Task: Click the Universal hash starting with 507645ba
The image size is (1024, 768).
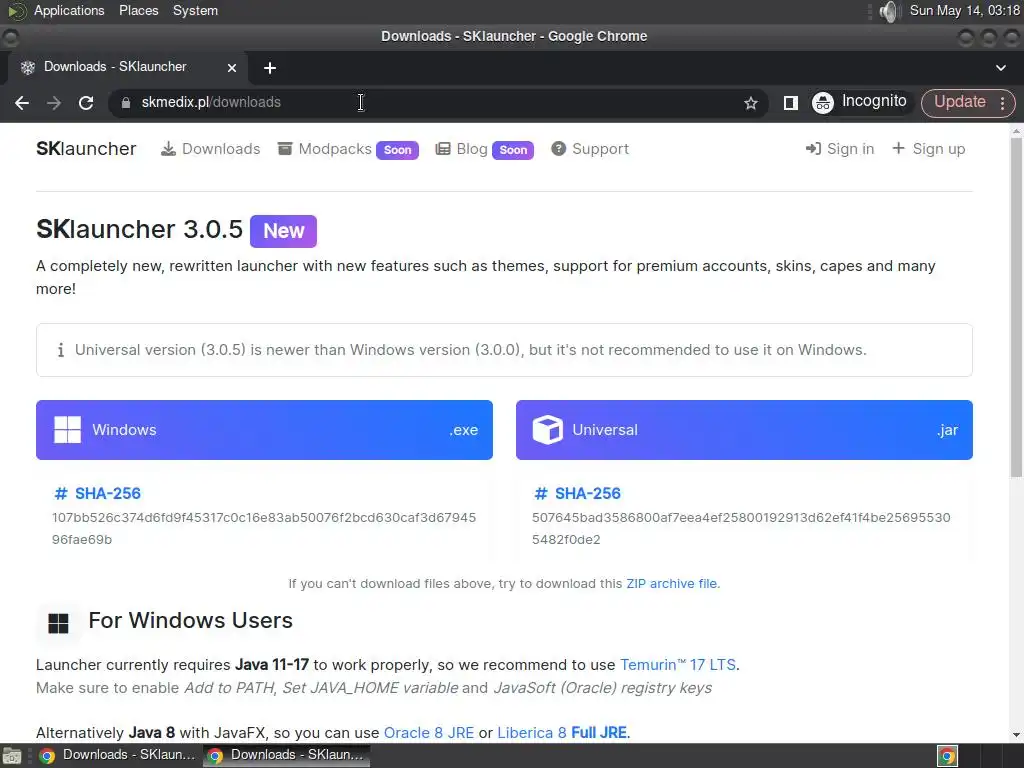Action: [741, 528]
